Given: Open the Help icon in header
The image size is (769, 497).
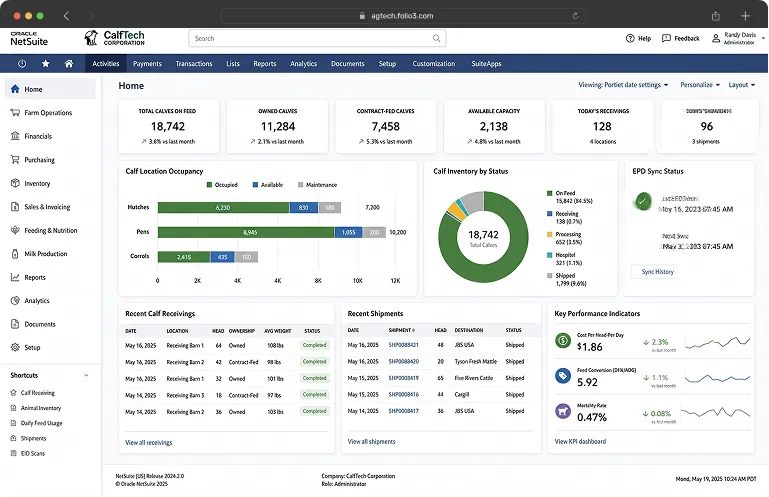Looking at the screenshot, I should point(630,38).
